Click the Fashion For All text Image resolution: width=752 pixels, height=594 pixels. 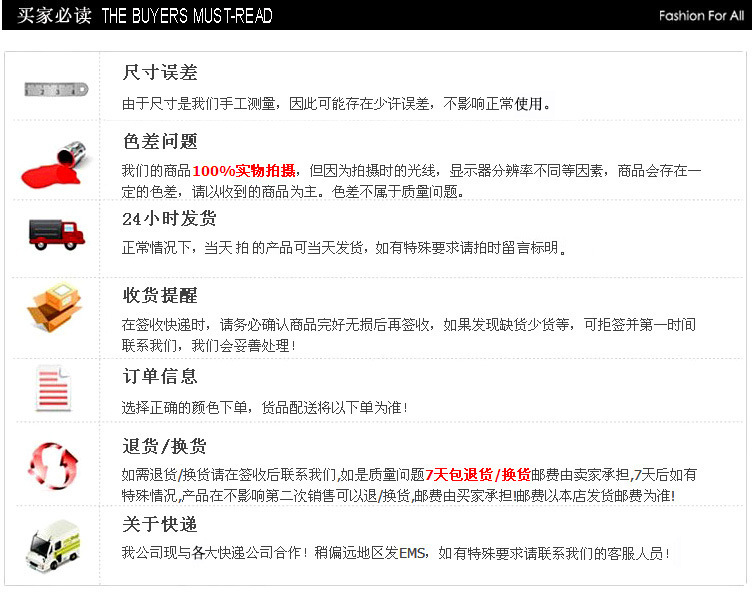(x=701, y=16)
